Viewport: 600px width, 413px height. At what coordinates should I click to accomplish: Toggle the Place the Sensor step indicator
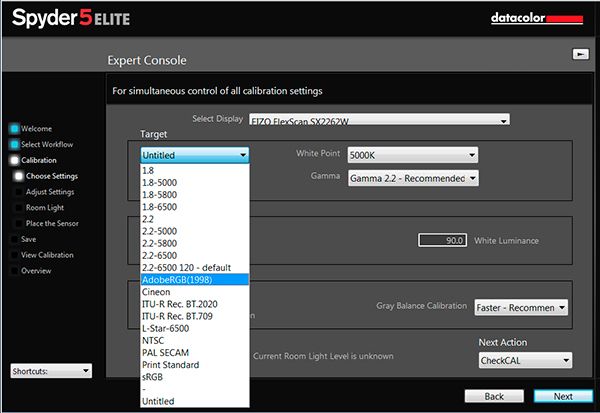click(19, 223)
